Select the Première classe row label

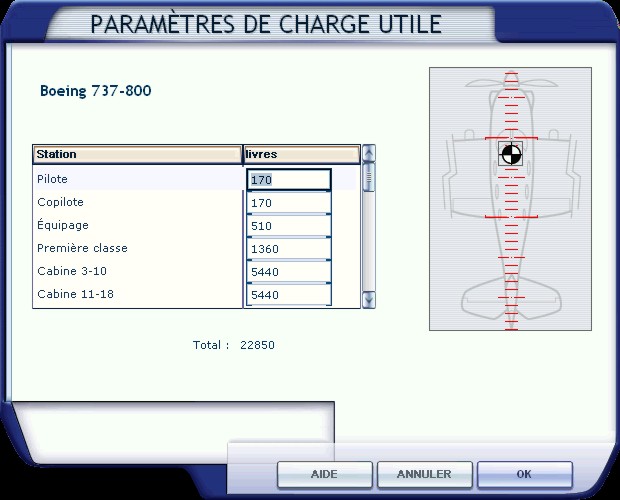coord(82,248)
